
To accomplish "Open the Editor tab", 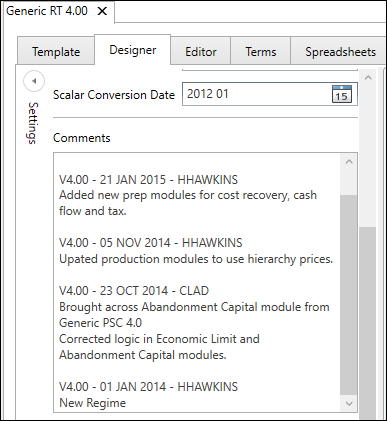I will (x=201, y=52).
